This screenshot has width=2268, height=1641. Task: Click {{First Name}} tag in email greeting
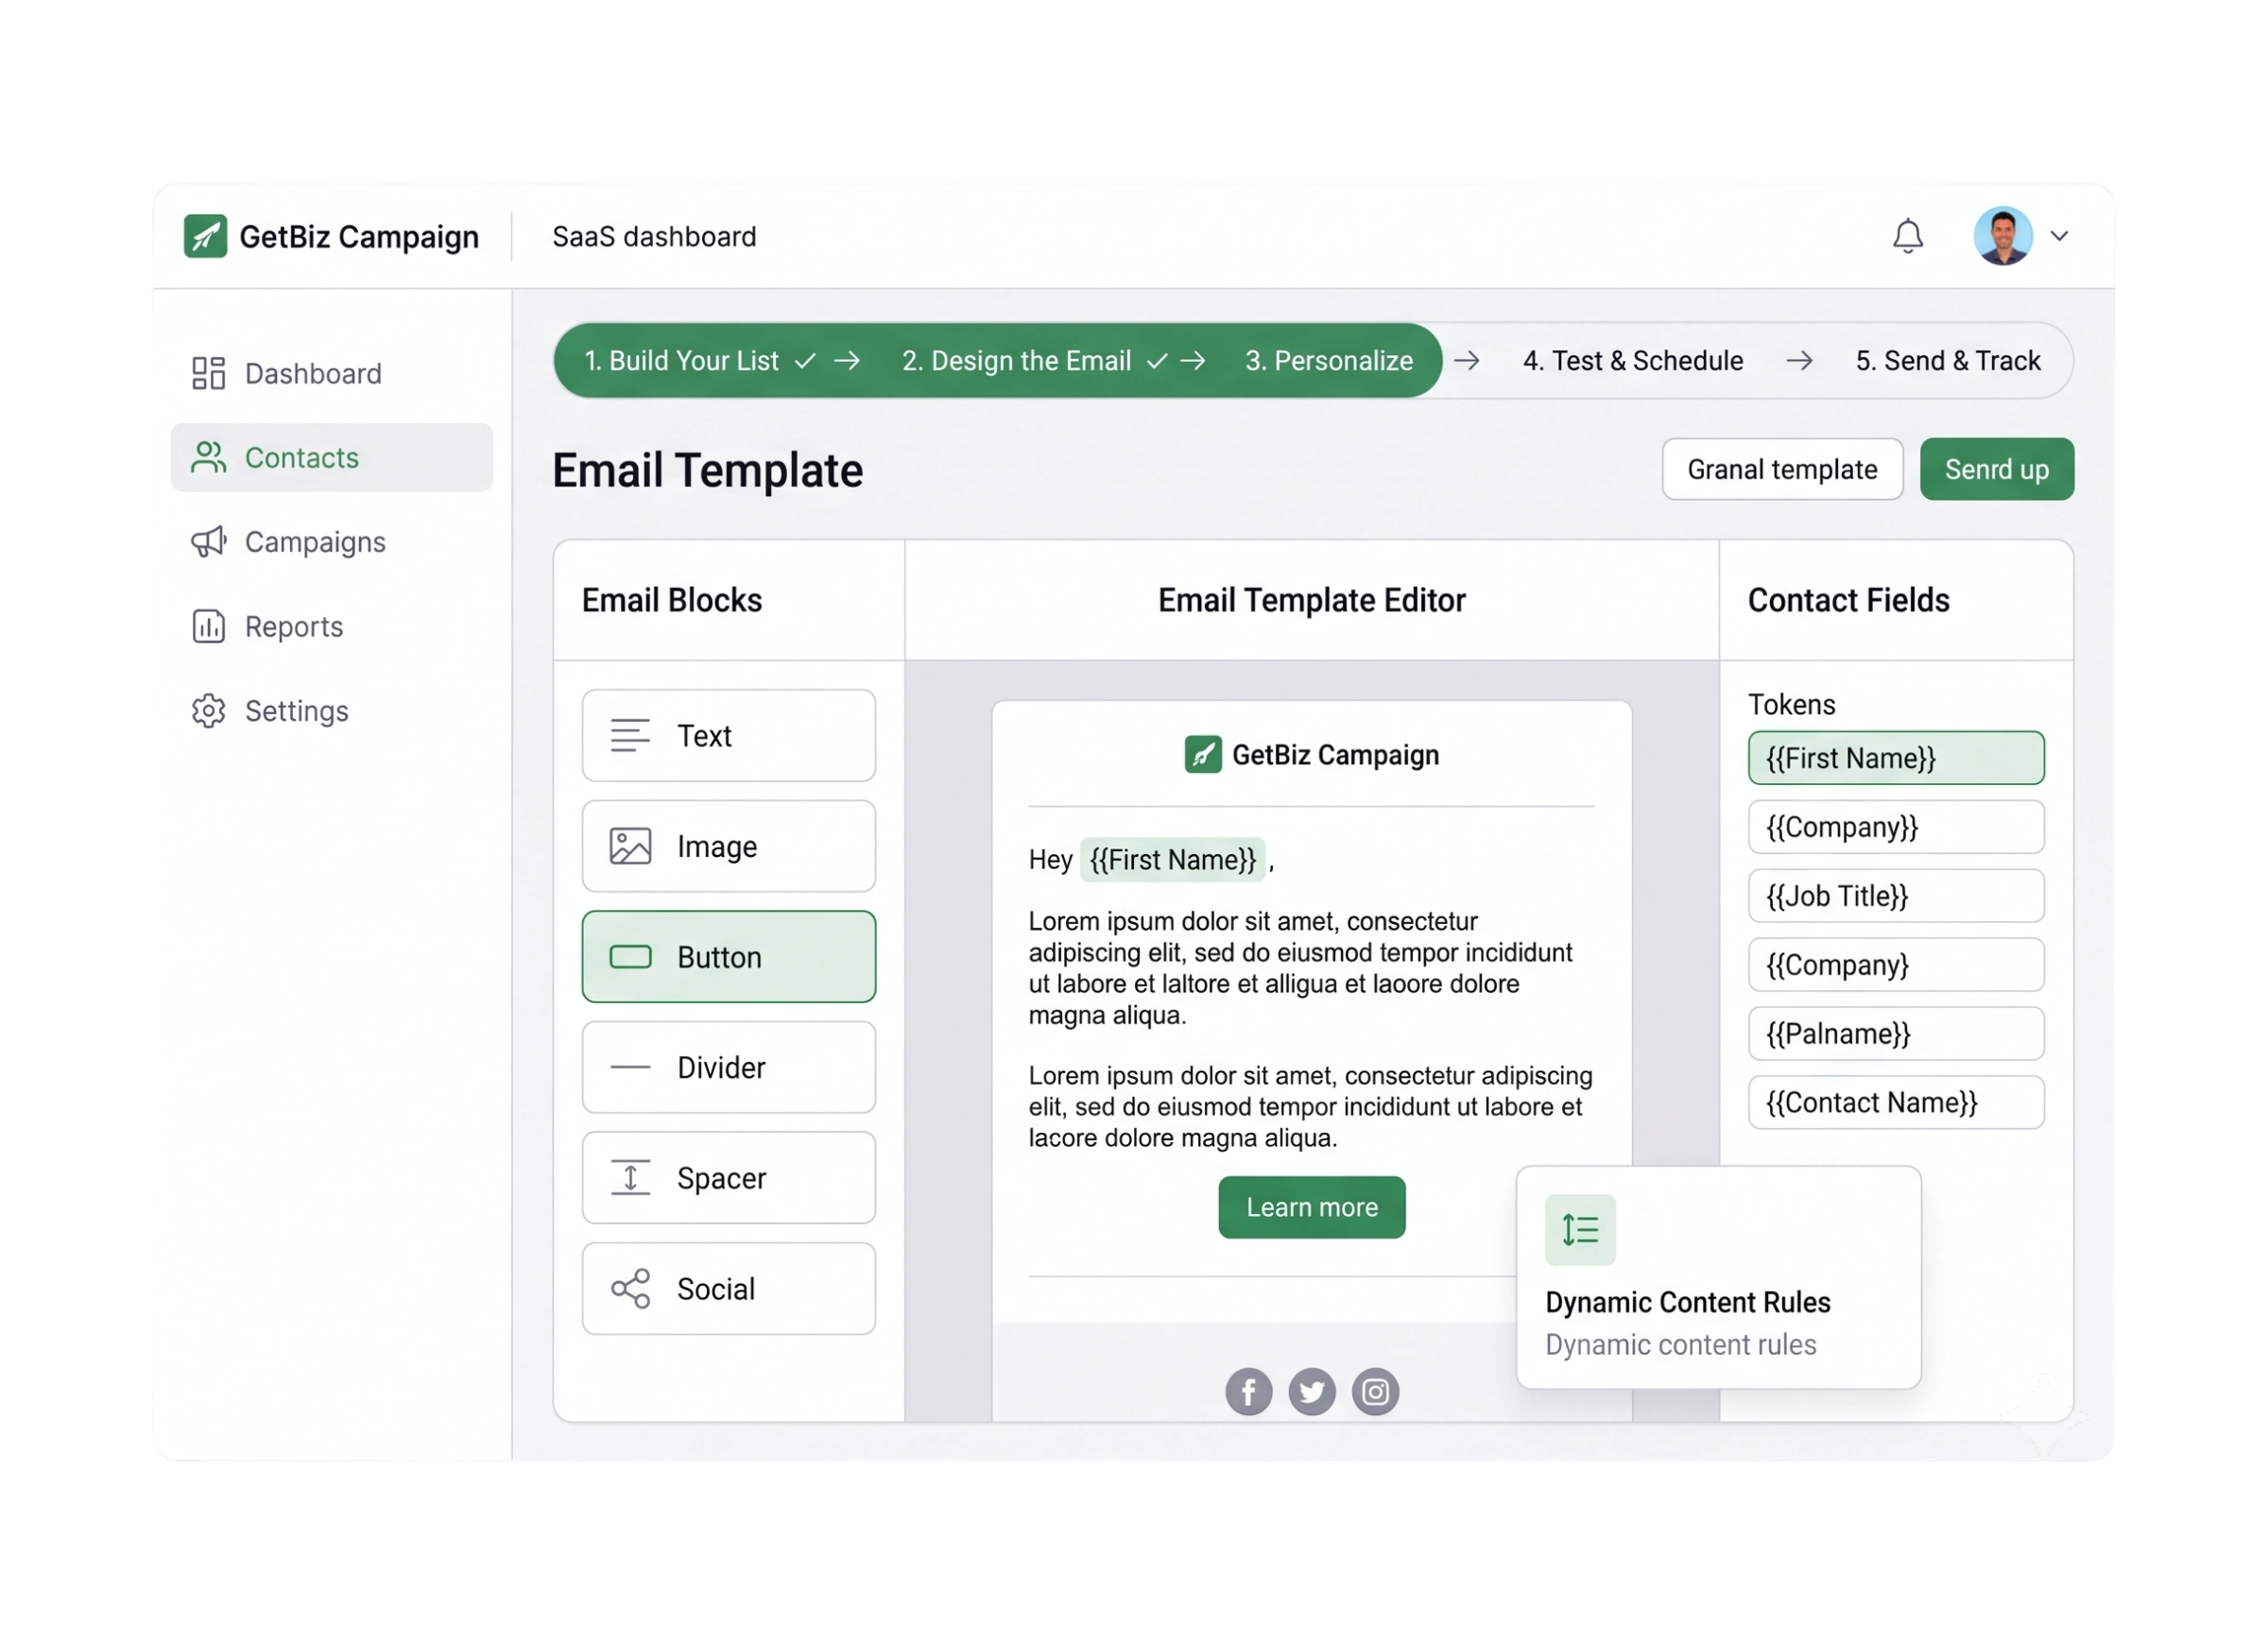click(1172, 859)
